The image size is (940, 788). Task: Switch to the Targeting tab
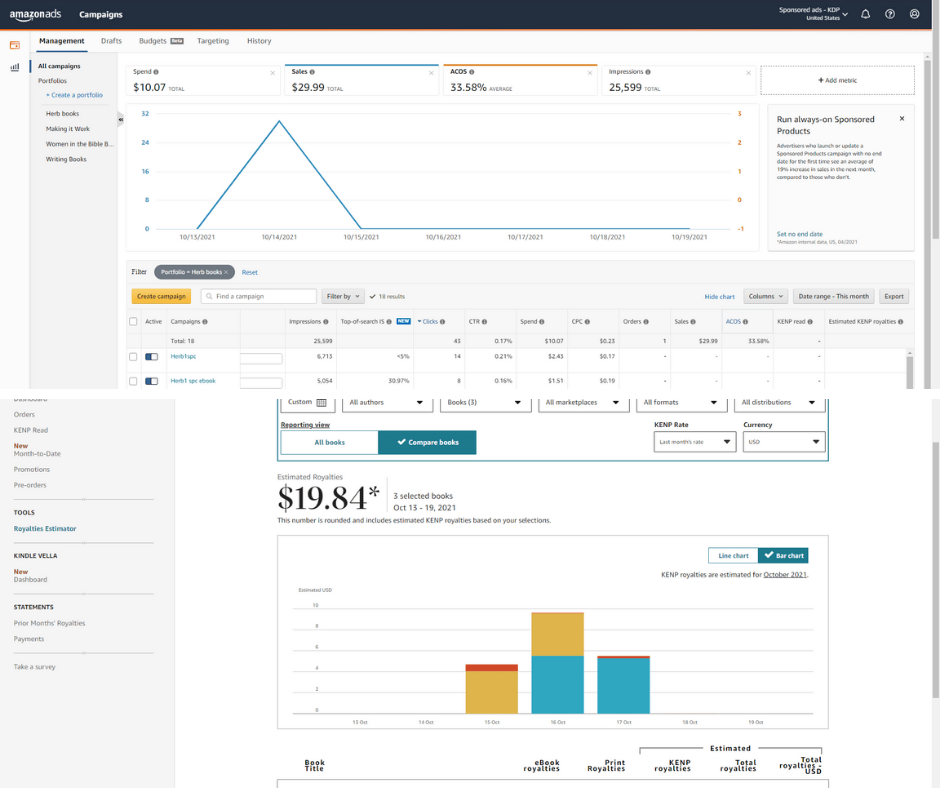(x=213, y=41)
